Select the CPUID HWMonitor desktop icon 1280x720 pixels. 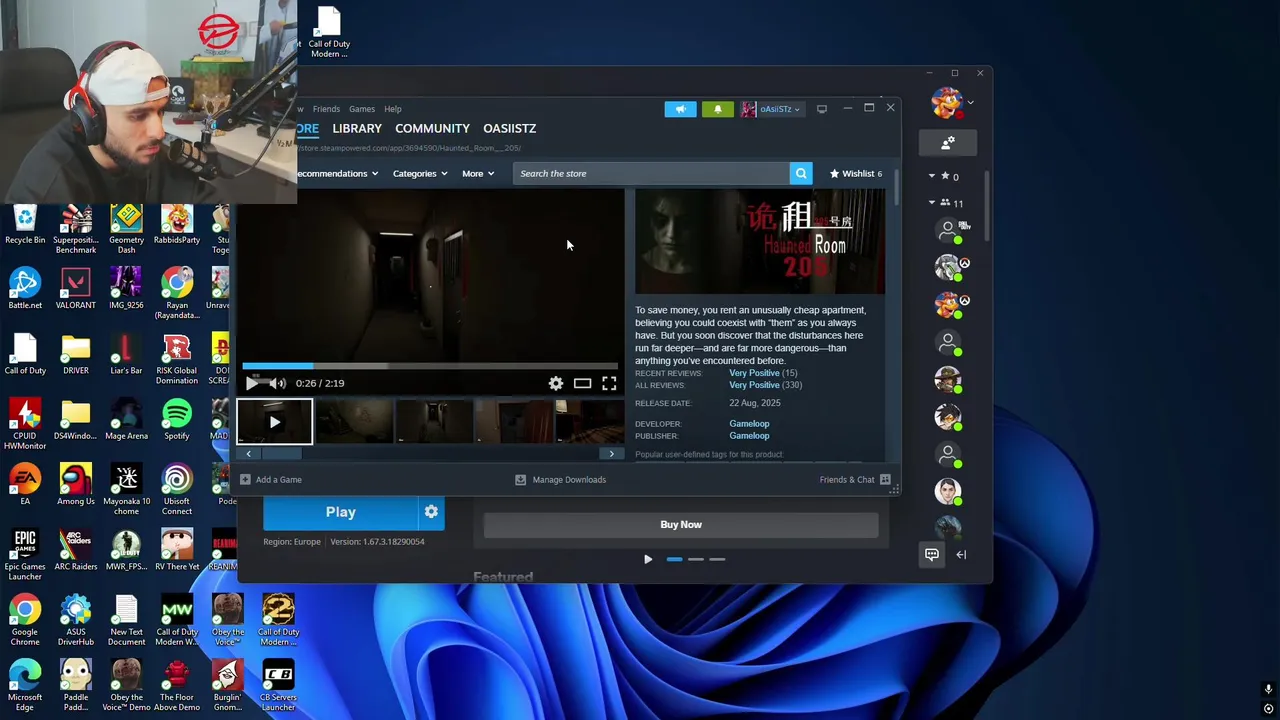(x=25, y=425)
